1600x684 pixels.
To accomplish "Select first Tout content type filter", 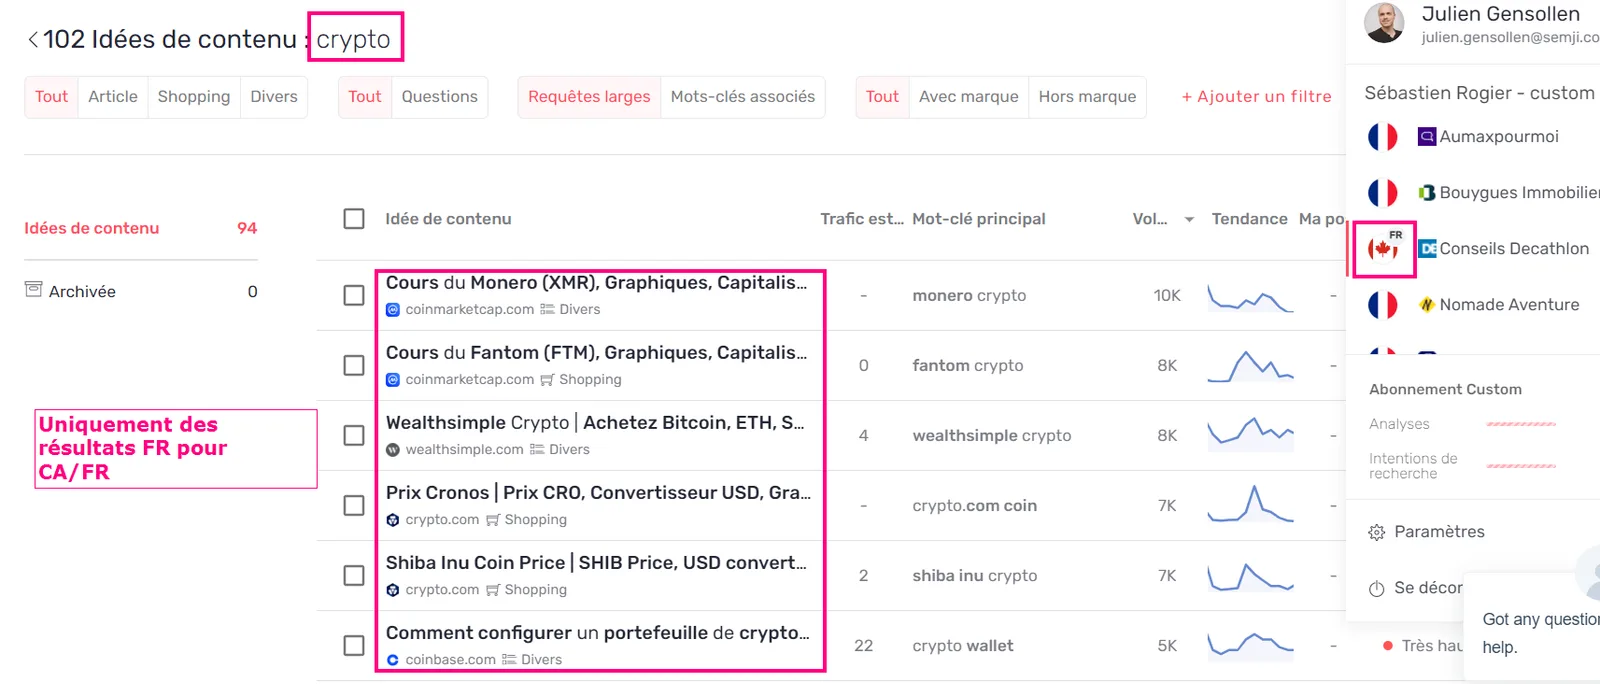I will pyautogui.click(x=51, y=97).
